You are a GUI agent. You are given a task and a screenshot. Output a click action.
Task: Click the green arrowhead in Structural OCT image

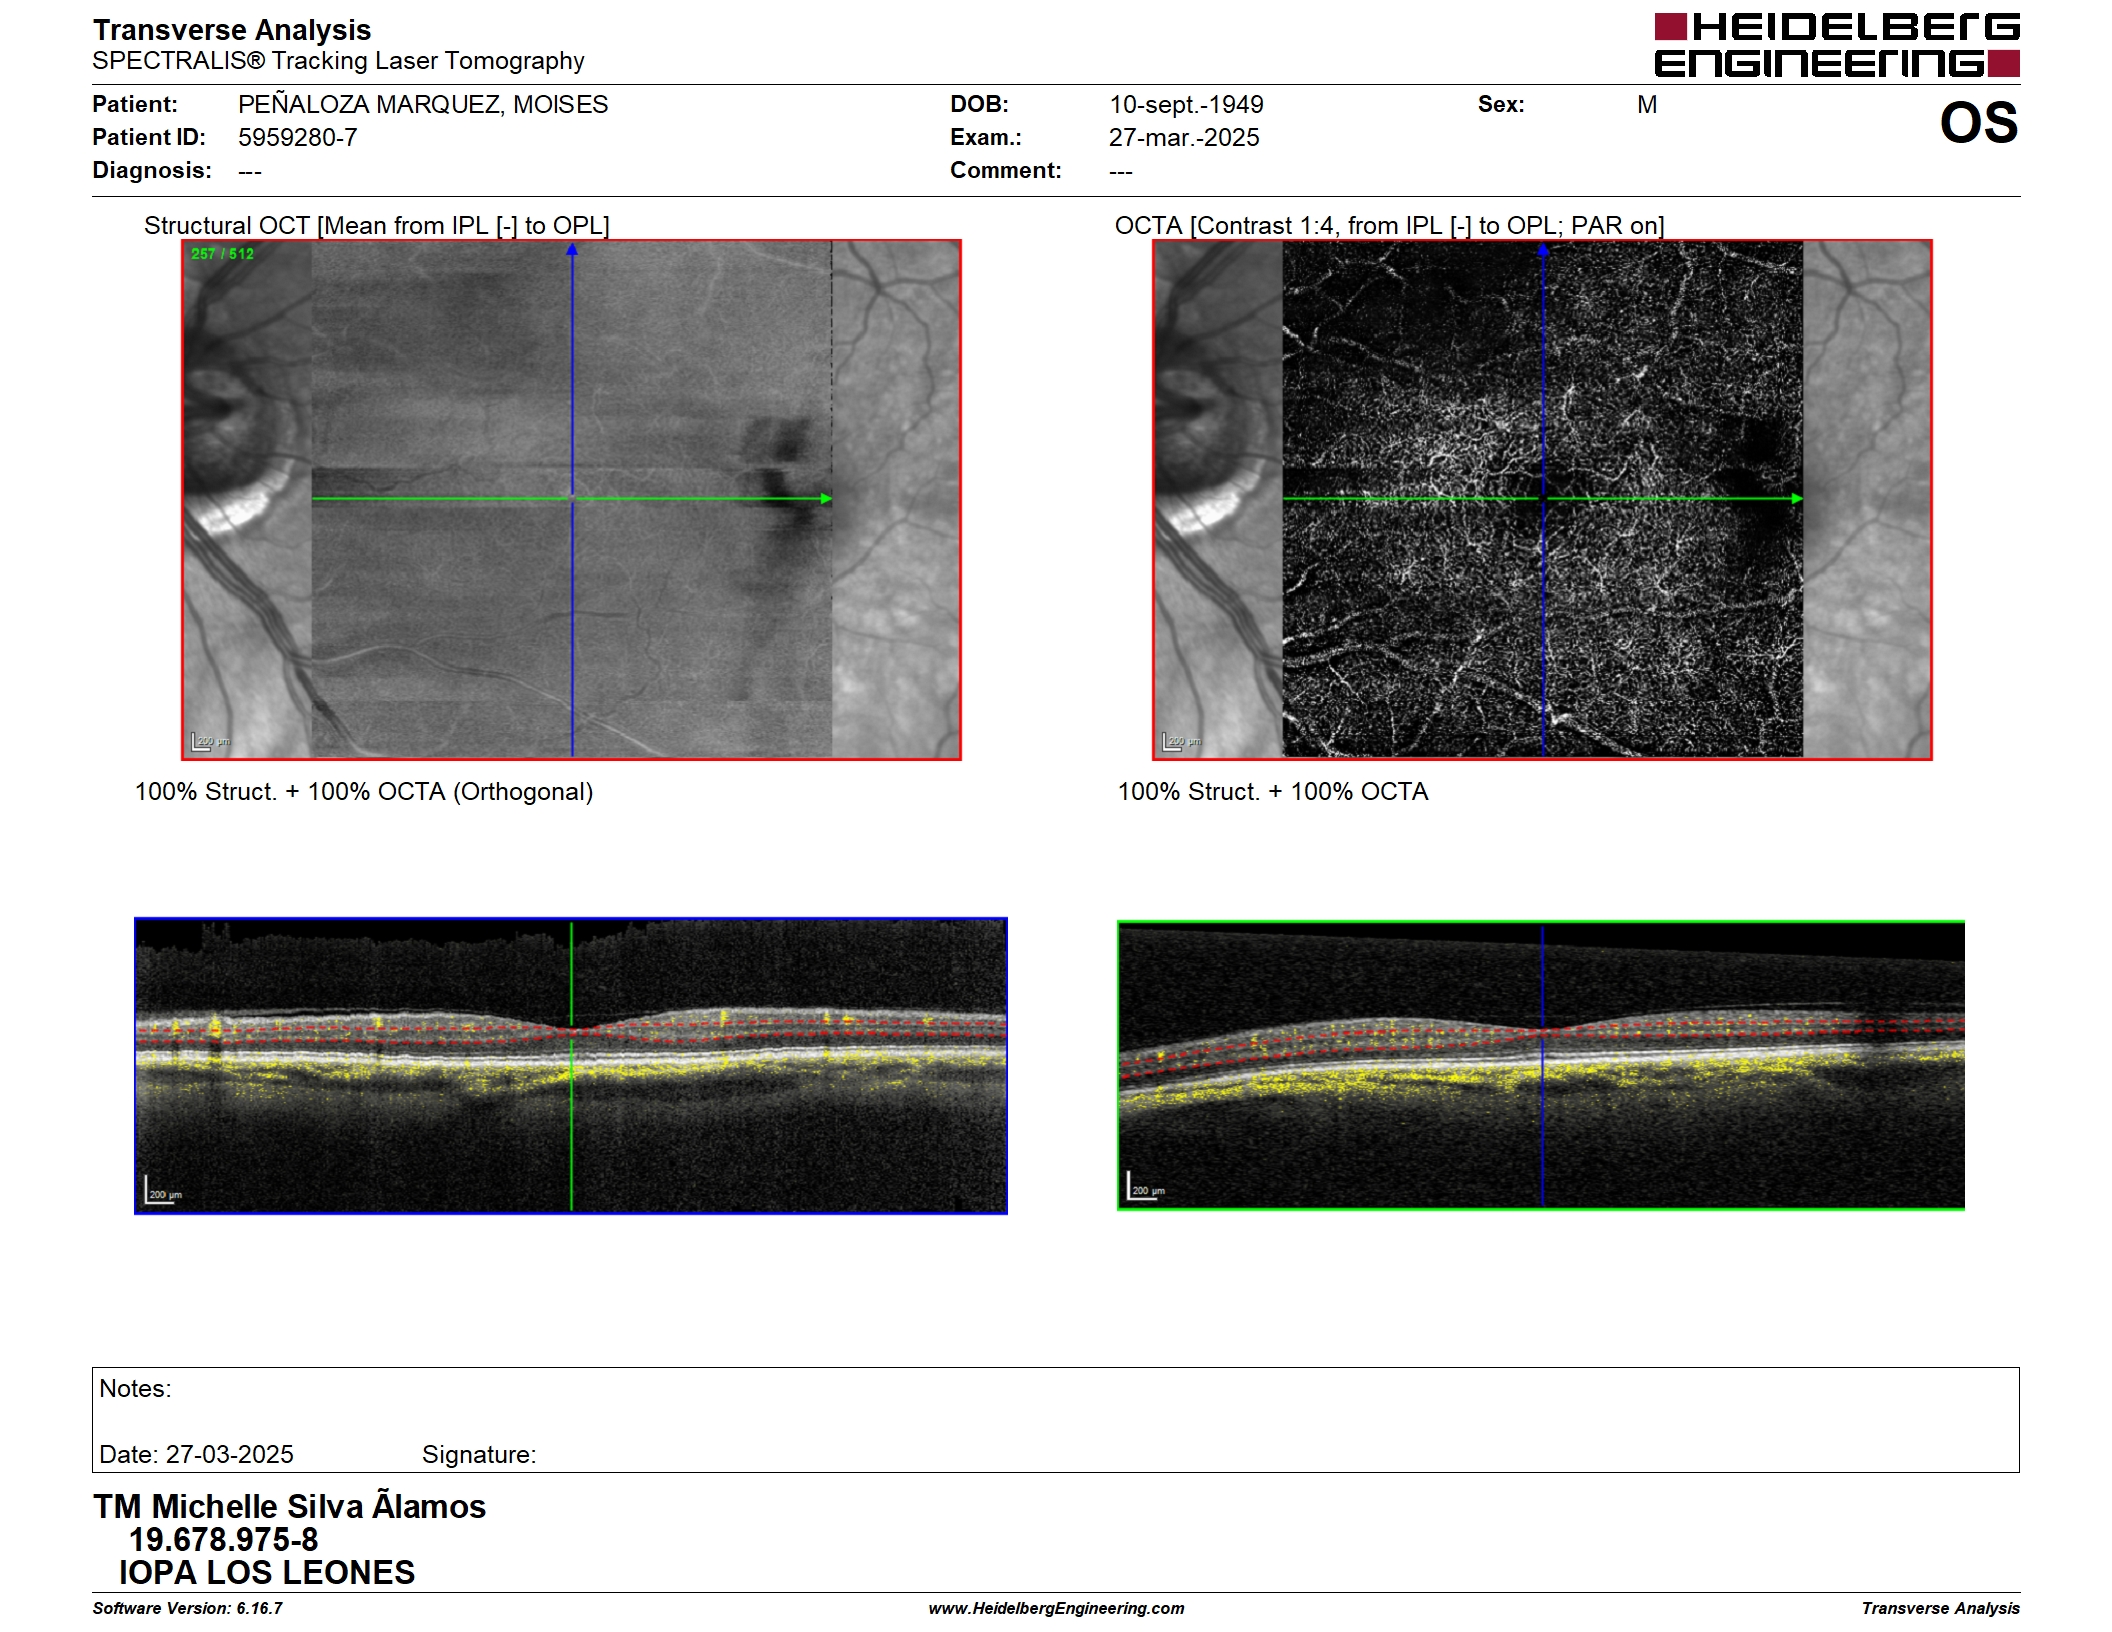click(826, 498)
